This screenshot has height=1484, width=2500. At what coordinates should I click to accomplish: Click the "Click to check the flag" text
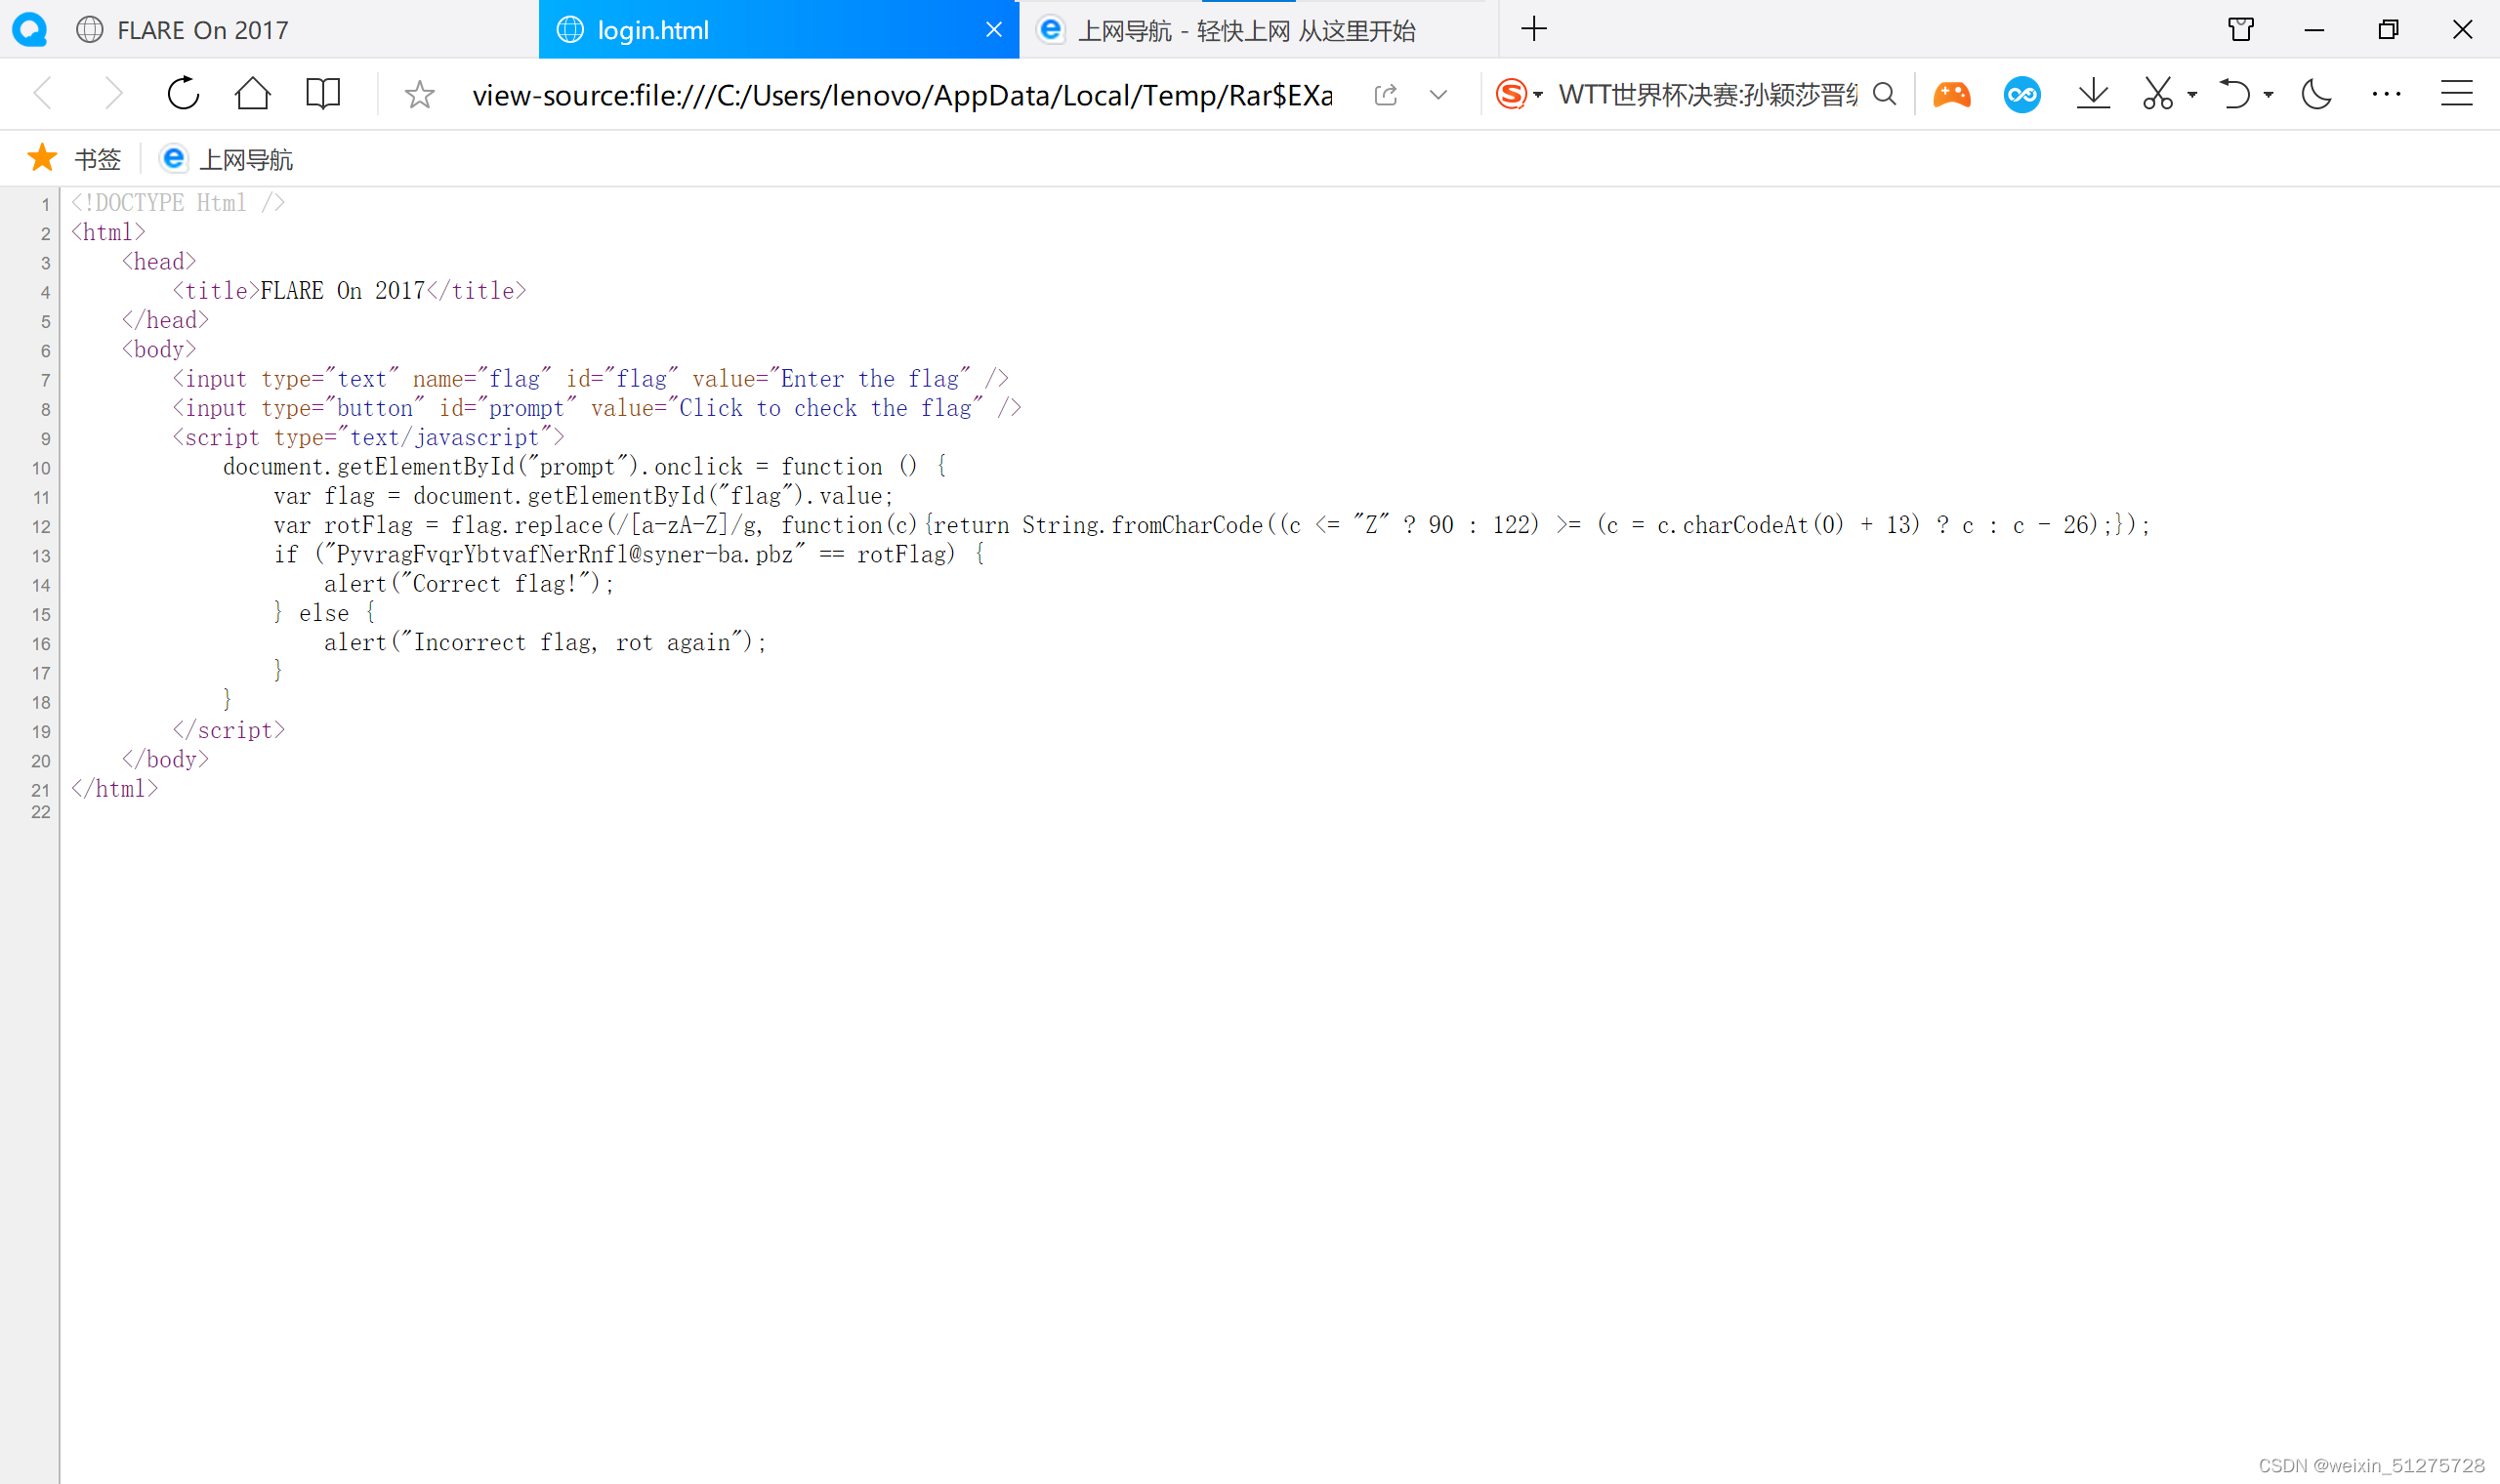pyautogui.click(x=825, y=408)
